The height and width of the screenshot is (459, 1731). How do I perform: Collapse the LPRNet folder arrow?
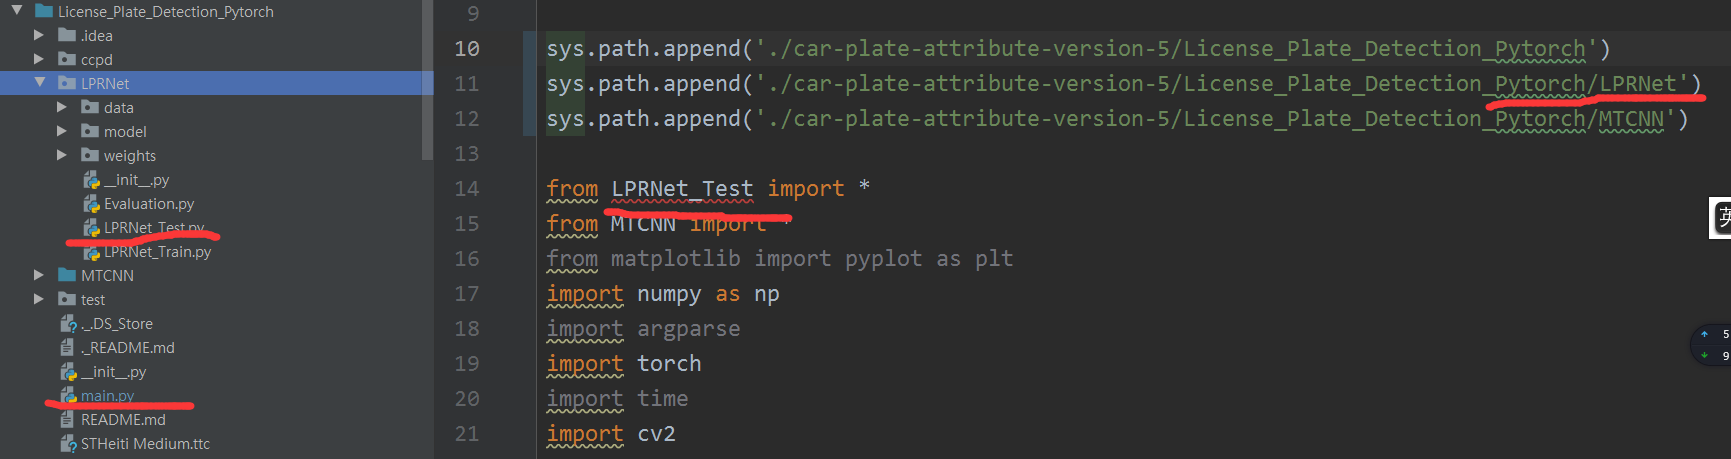39,83
